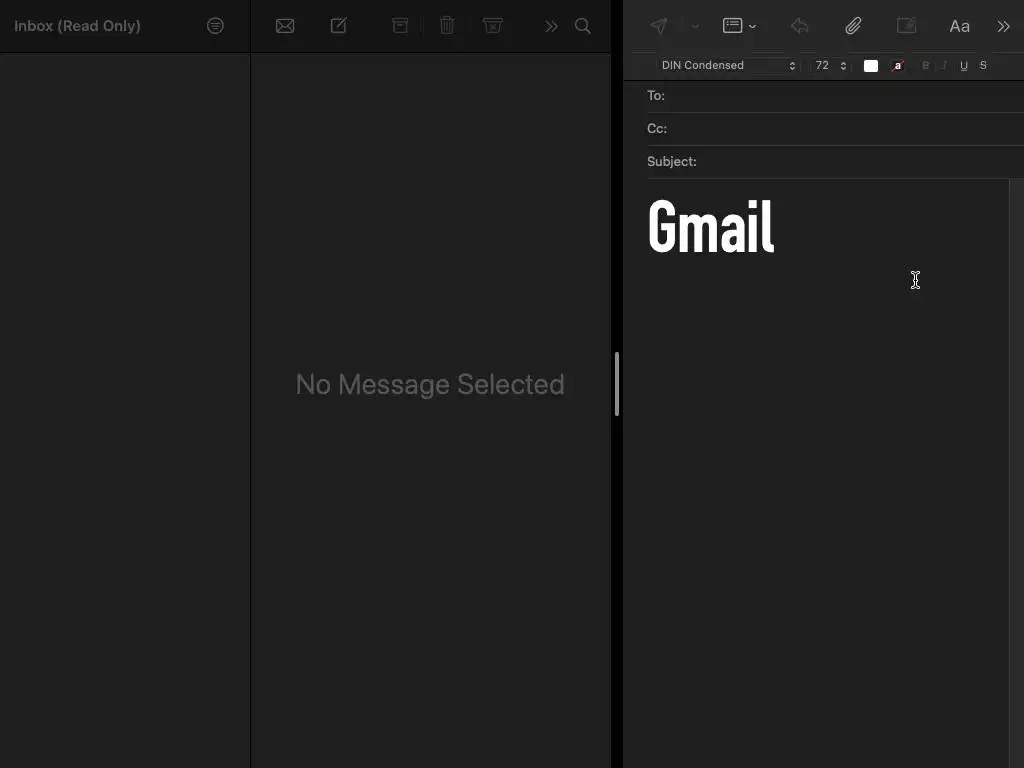Compose new message with pencil icon
The image size is (1024, 768).
pyautogui.click(x=338, y=25)
